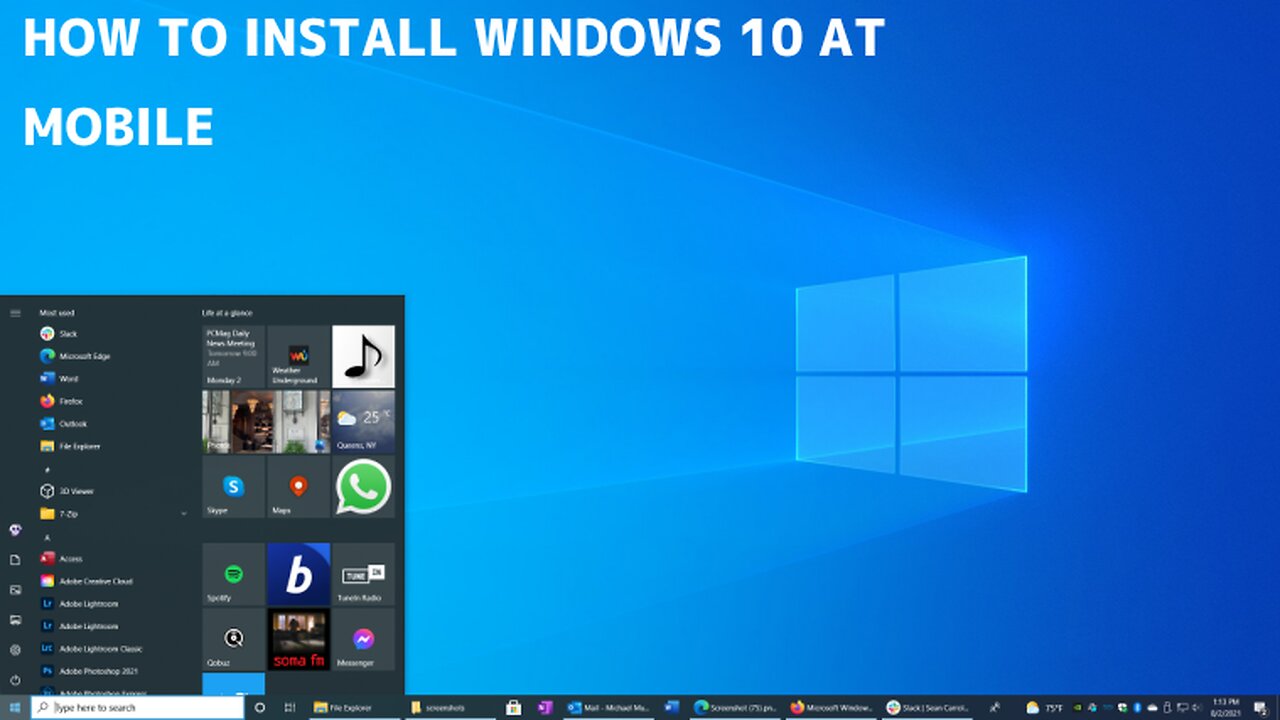This screenshot has width=1280, height=720.
Task: Open the Queens, NY weather tile
Action: (363, 421)
